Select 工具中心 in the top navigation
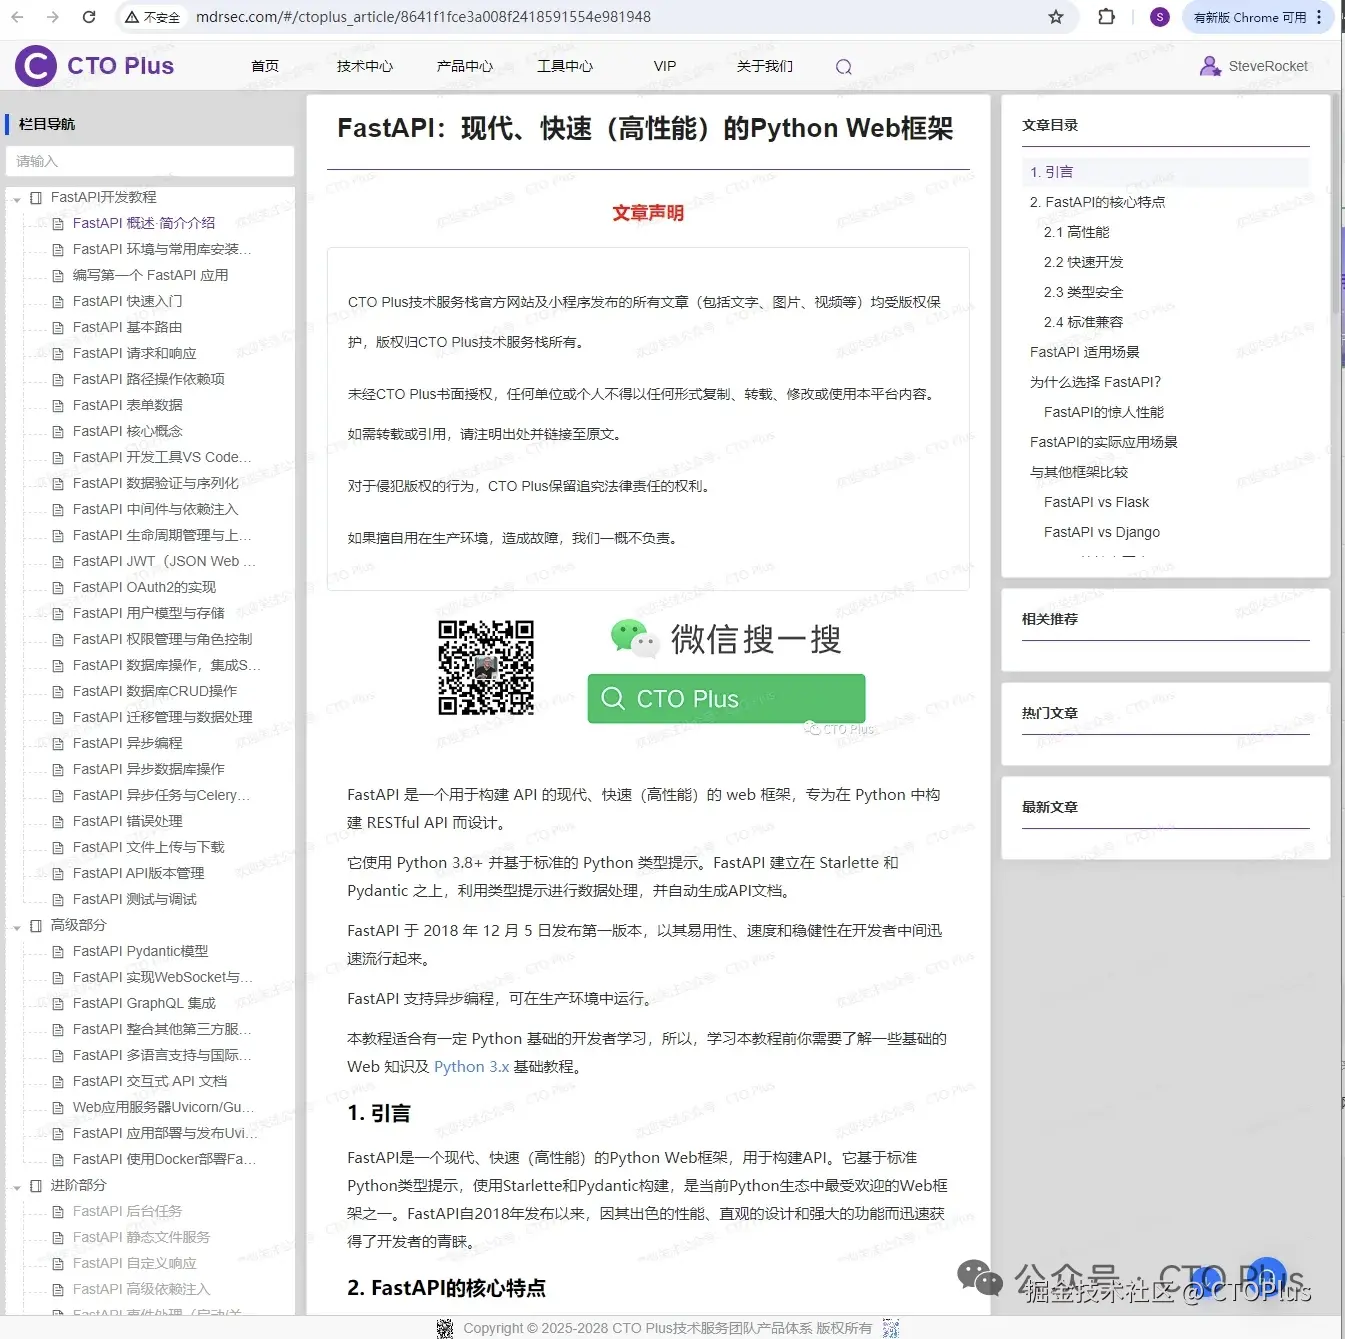The image size is (1345, 1339). [564, 66]
